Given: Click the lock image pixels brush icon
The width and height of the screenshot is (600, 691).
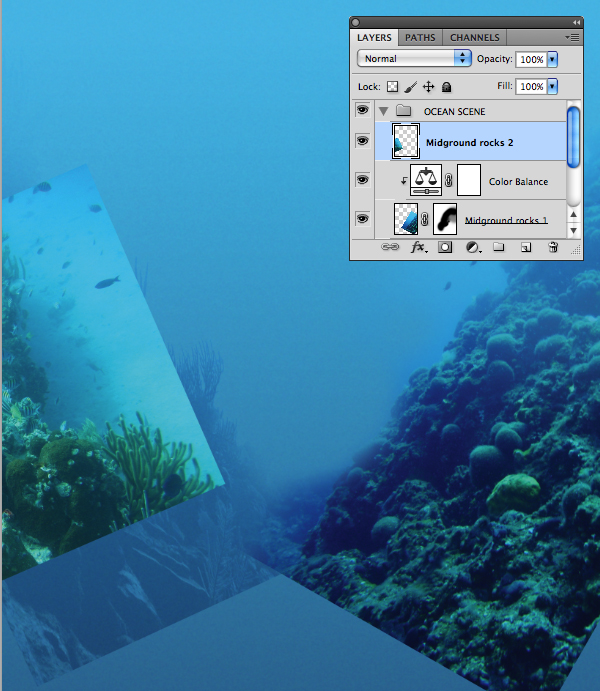Looking at the screenshot, I should click(x=410, y=87).
